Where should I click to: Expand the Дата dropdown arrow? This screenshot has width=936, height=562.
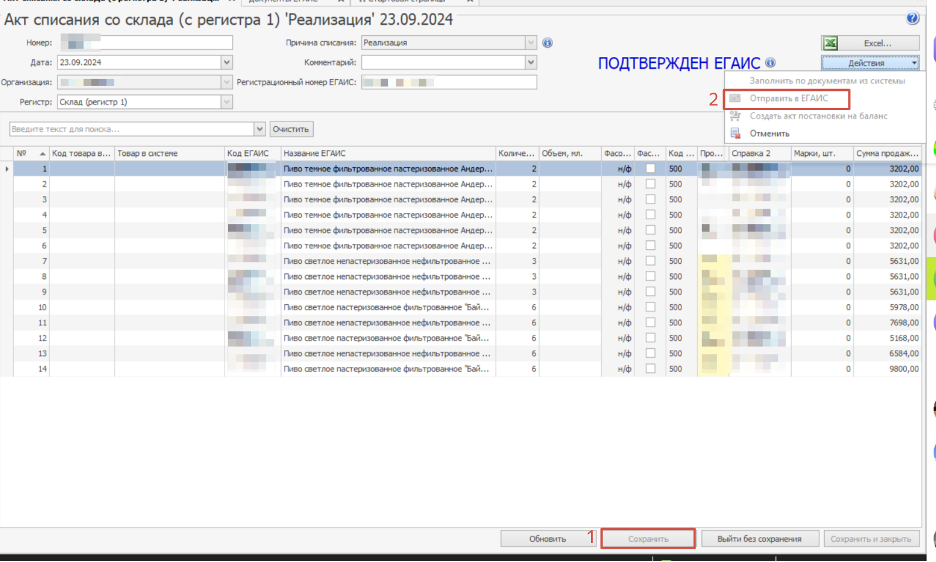226,62
